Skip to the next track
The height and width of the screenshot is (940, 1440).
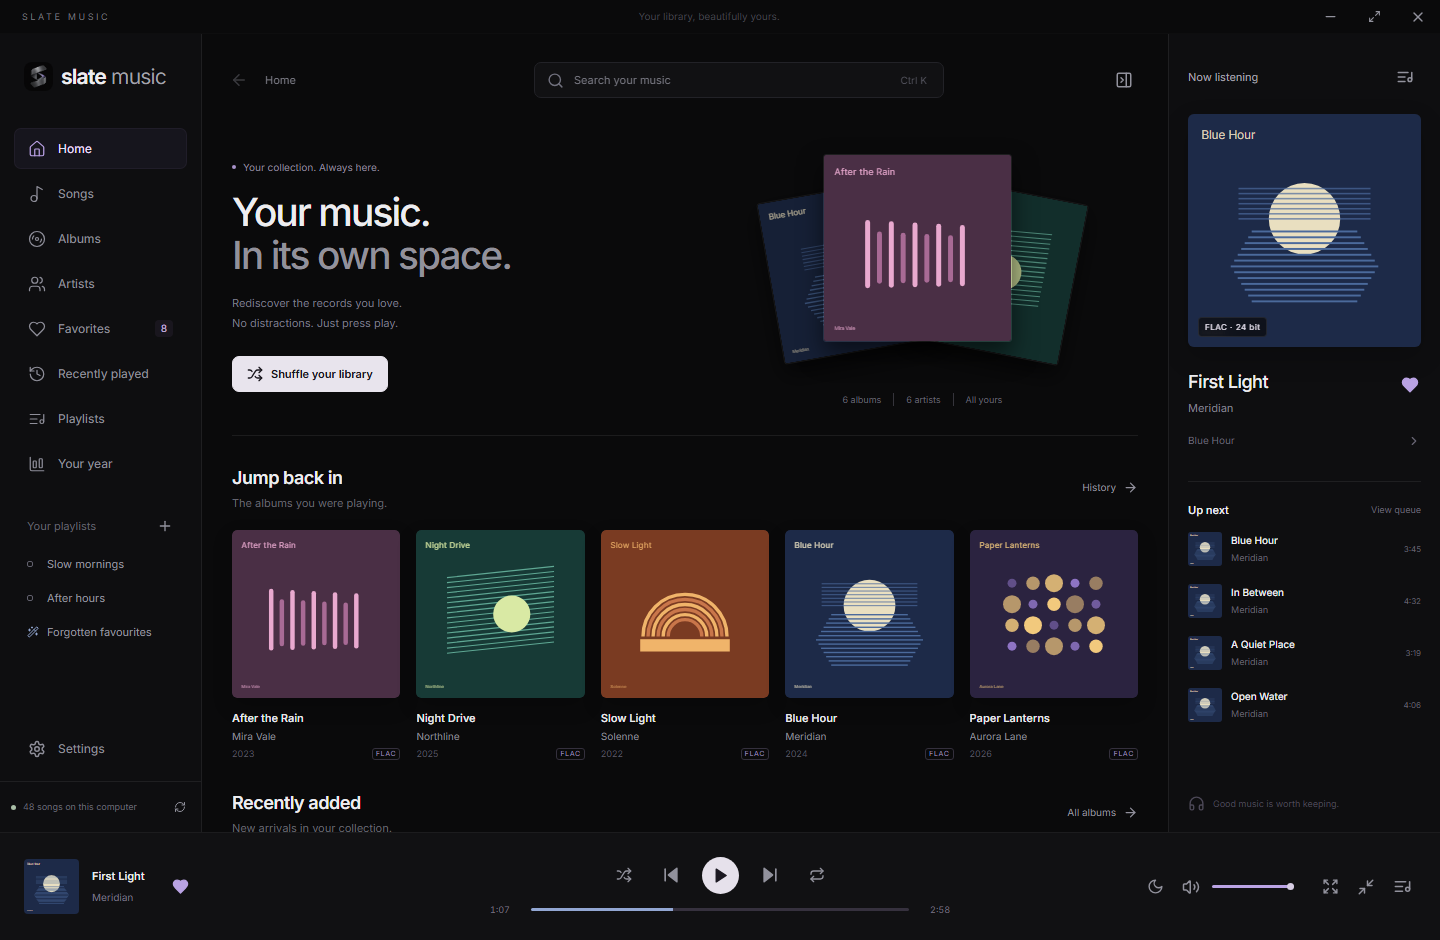[x=769, y=875]
